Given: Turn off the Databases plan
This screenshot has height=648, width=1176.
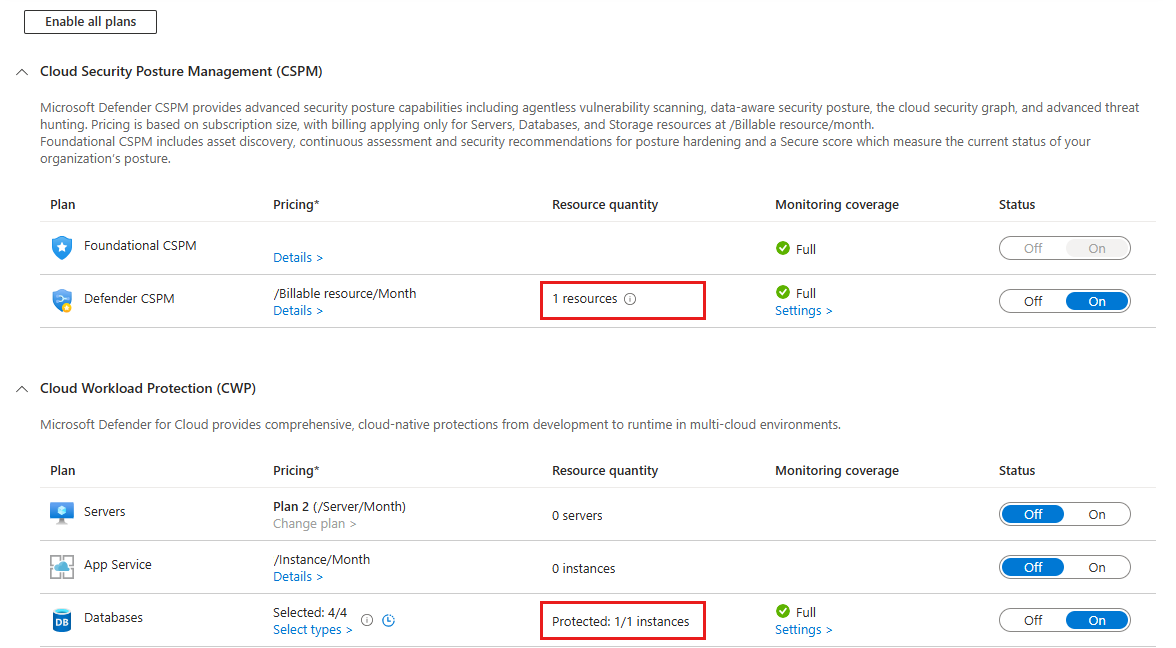Looking at the screenshot, I should tap(1033, 620).
